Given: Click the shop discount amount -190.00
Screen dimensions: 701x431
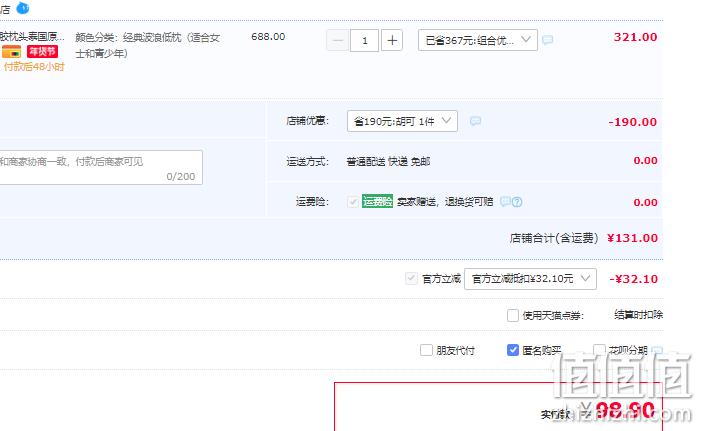Looking at the screenshot, I should [x=633, y=122].
